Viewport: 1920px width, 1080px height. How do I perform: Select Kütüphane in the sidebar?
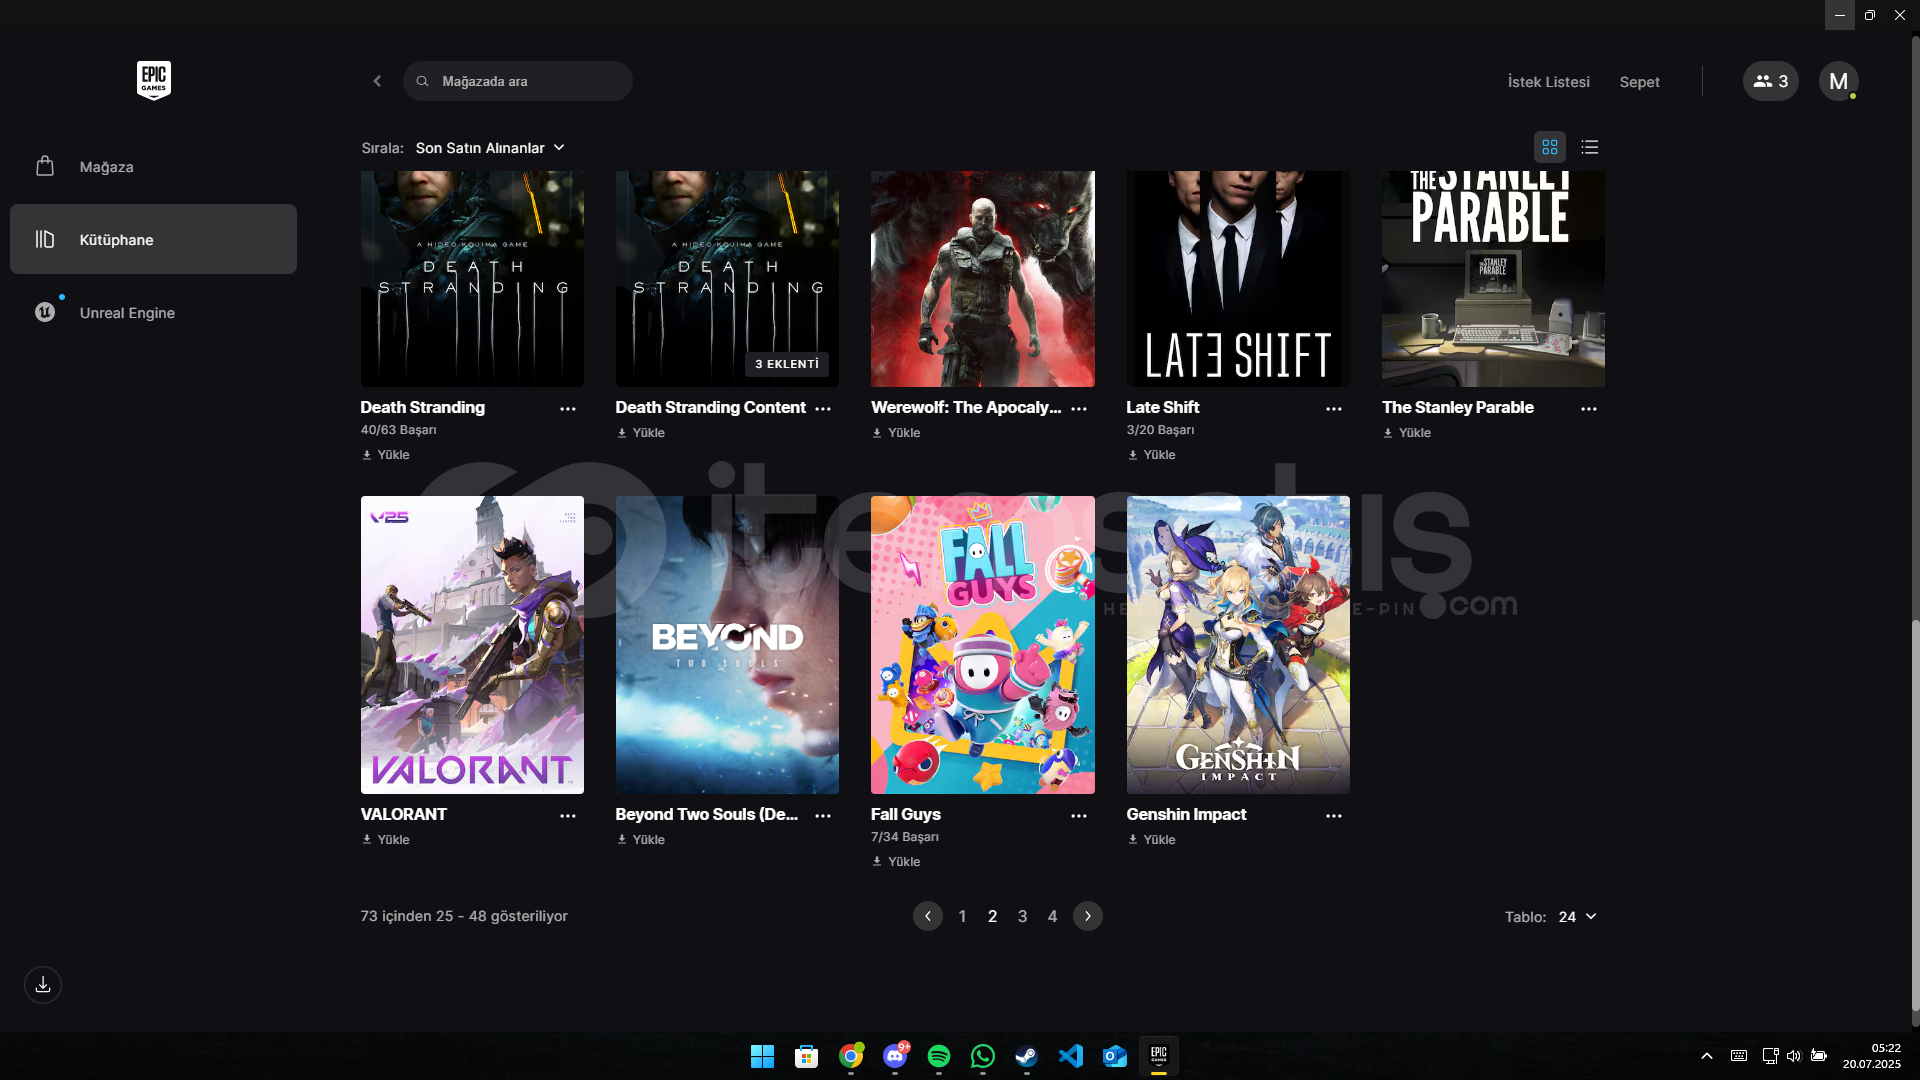pyautogui.click(x=153, y=239)
